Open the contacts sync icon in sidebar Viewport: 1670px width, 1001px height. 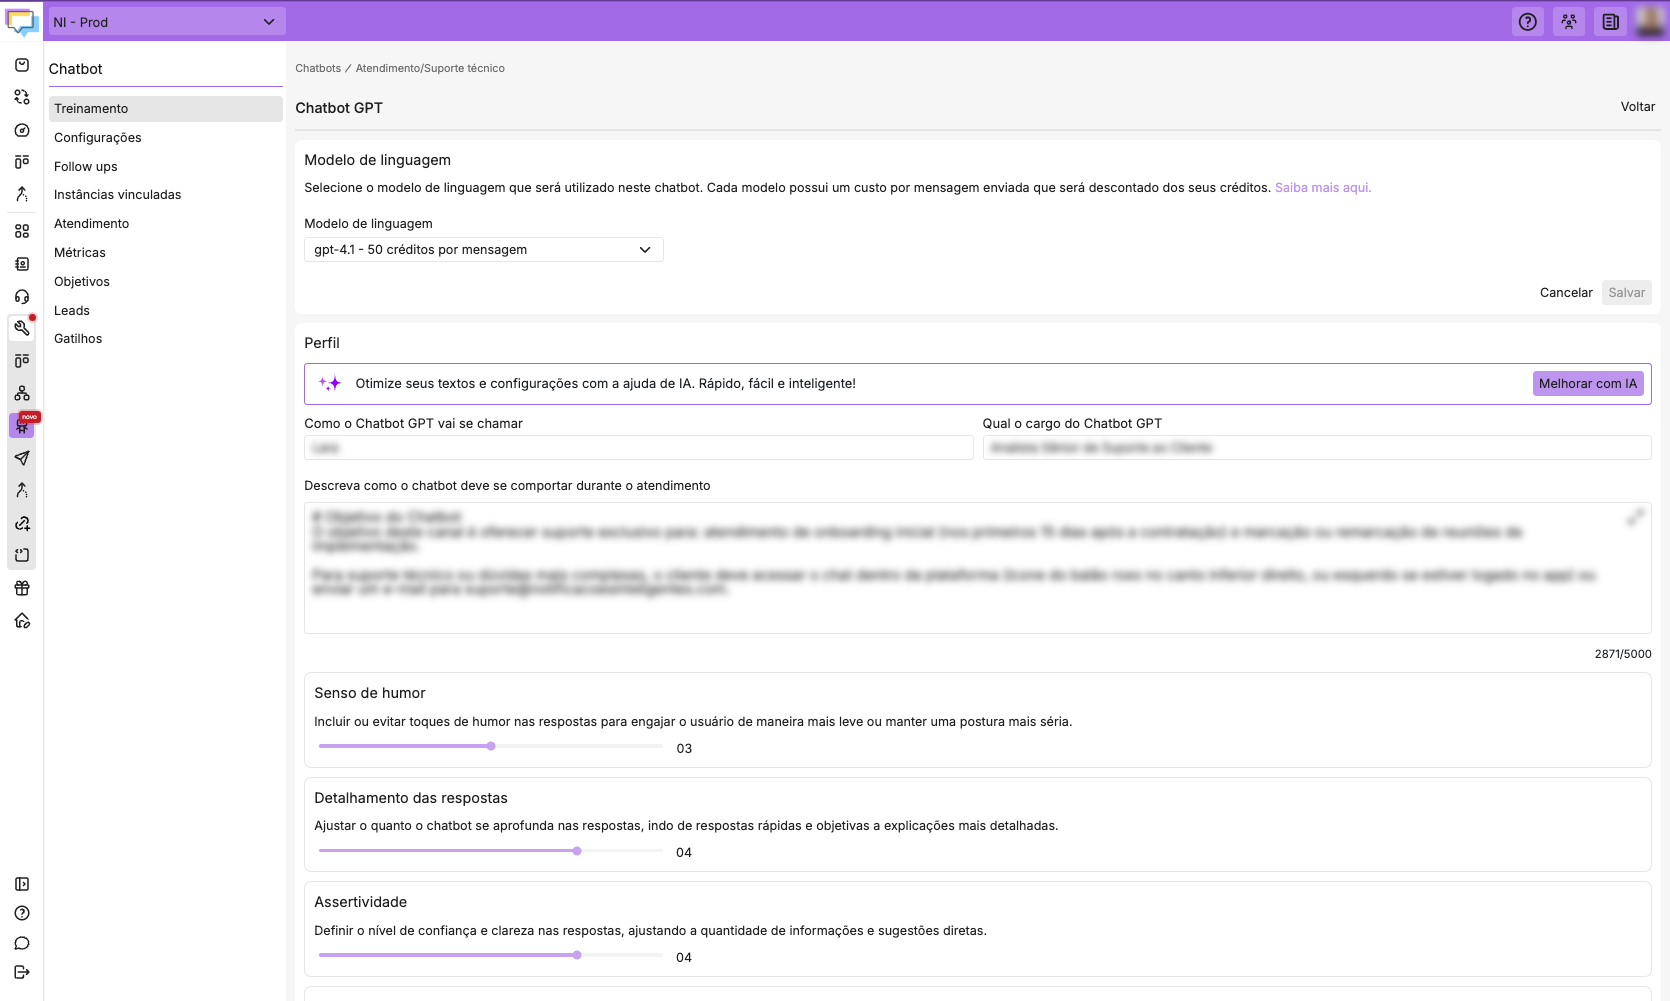coord(22,97)
